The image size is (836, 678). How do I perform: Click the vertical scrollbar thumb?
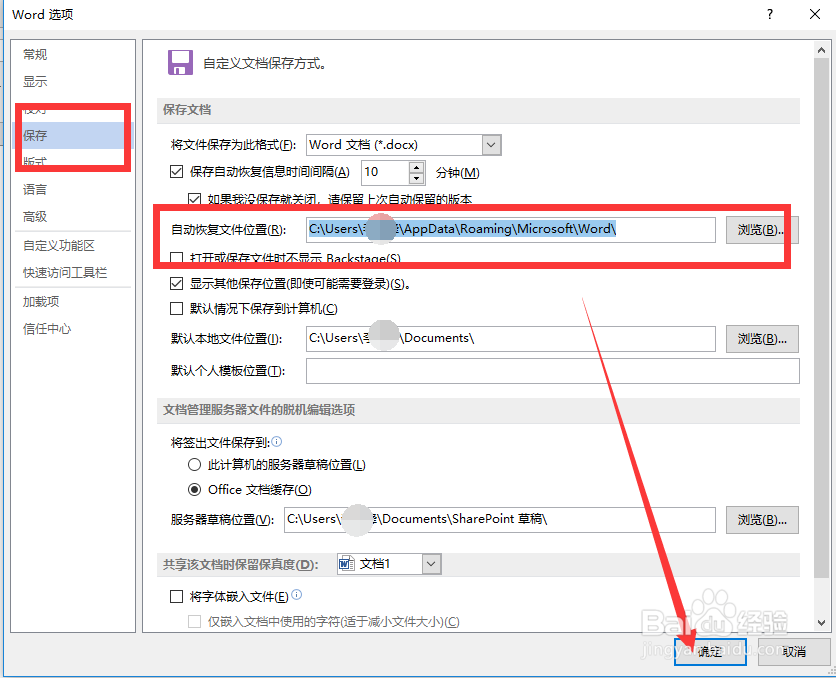(821, 317)
